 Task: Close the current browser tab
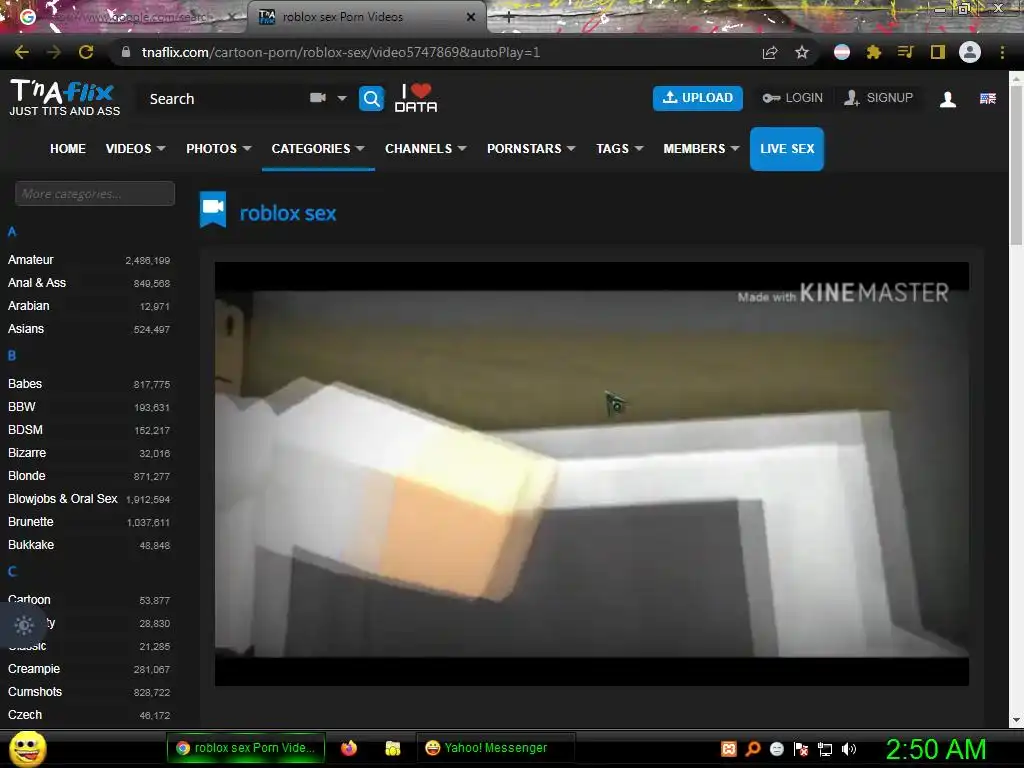tap(471, 17)
